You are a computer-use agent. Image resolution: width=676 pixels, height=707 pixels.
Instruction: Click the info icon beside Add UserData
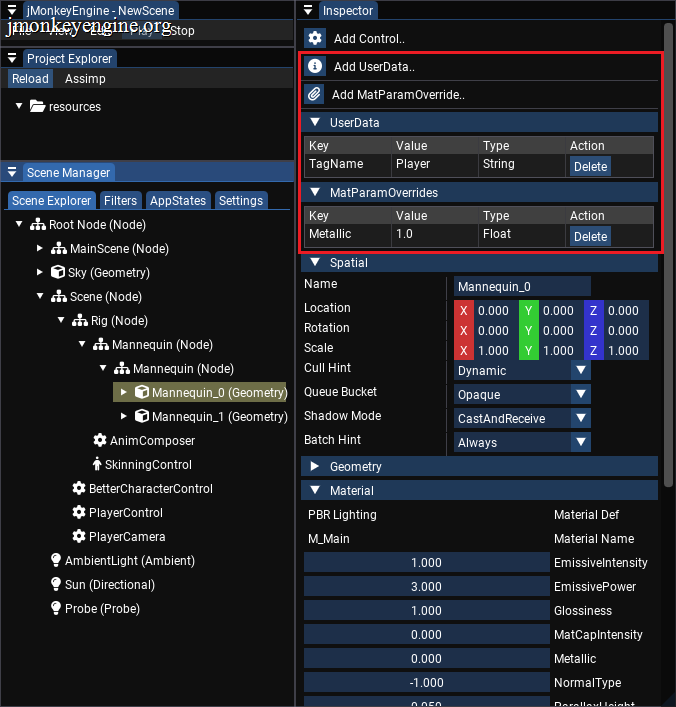tap(315, 66)
